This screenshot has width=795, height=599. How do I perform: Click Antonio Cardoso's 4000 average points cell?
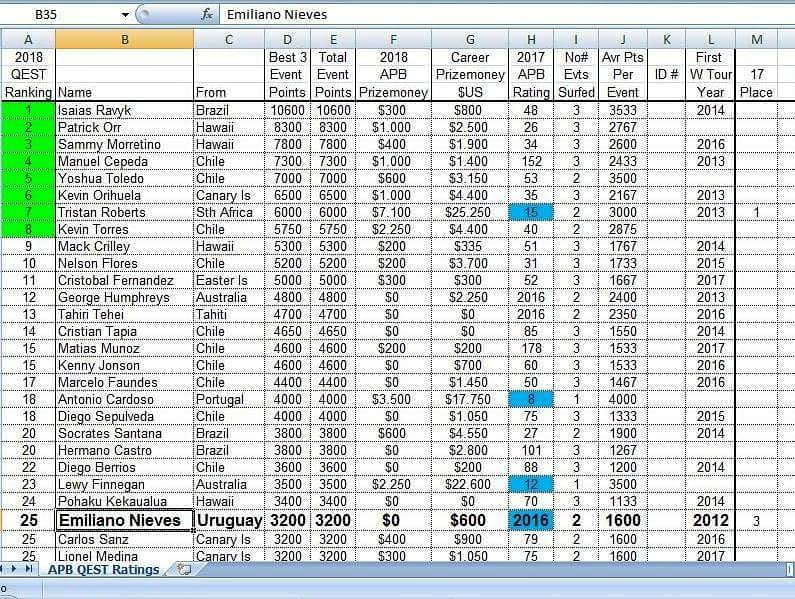pos(623,399)
